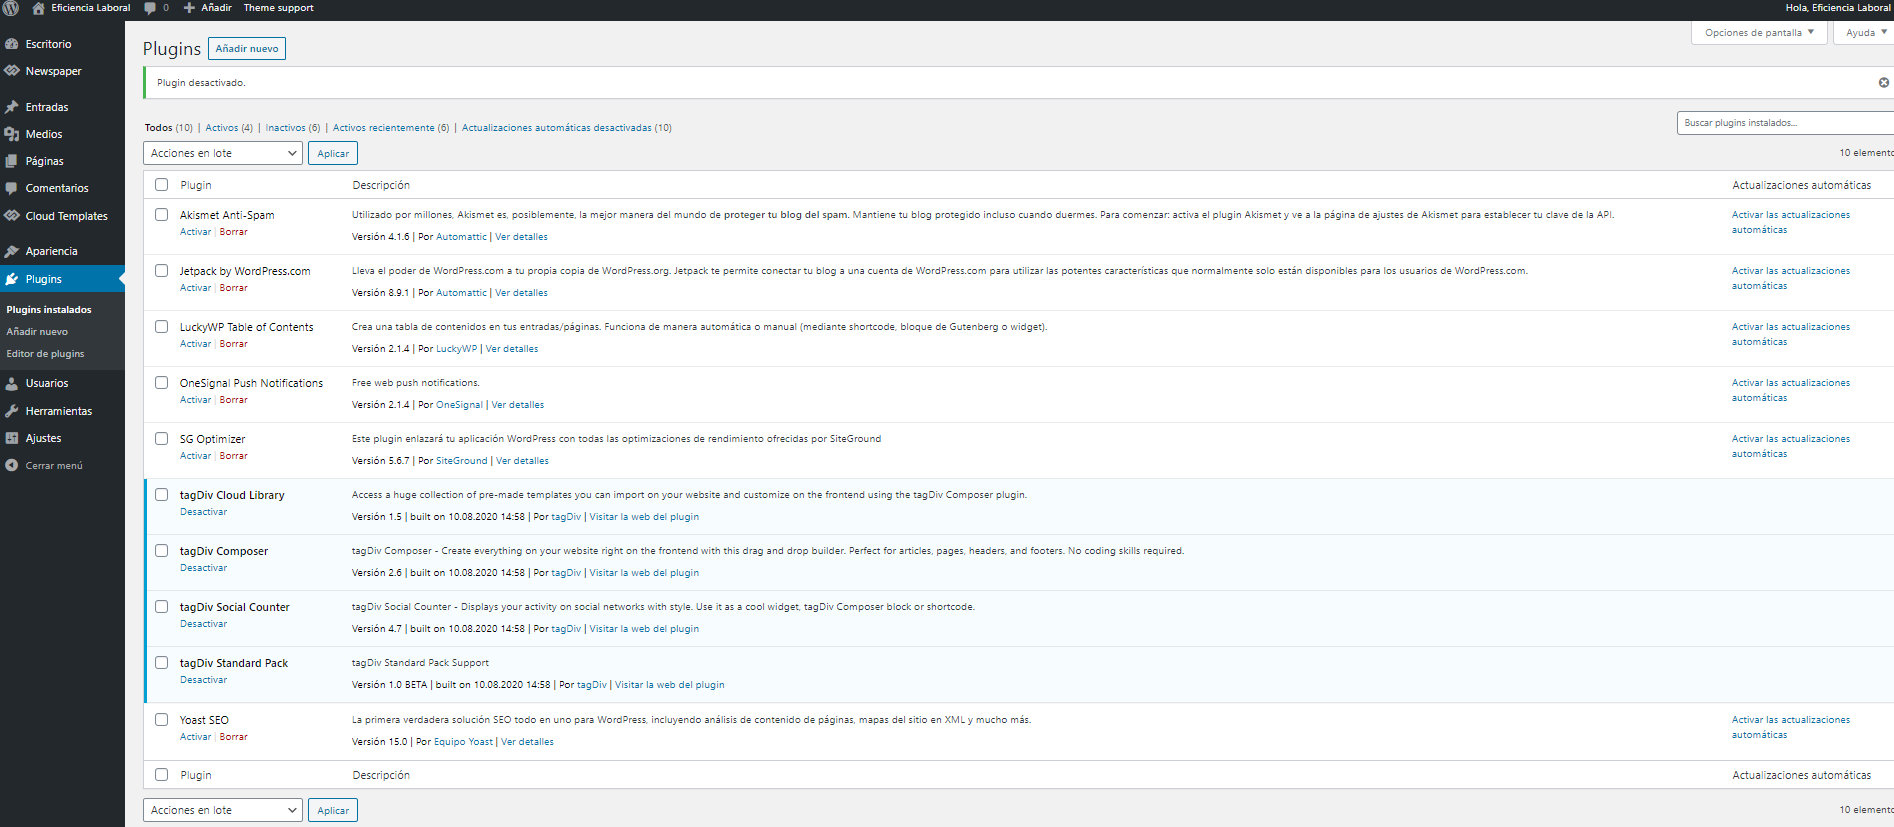Click the Apariencia paintbrush icon

pyautogui.click(x=12, y=251)
